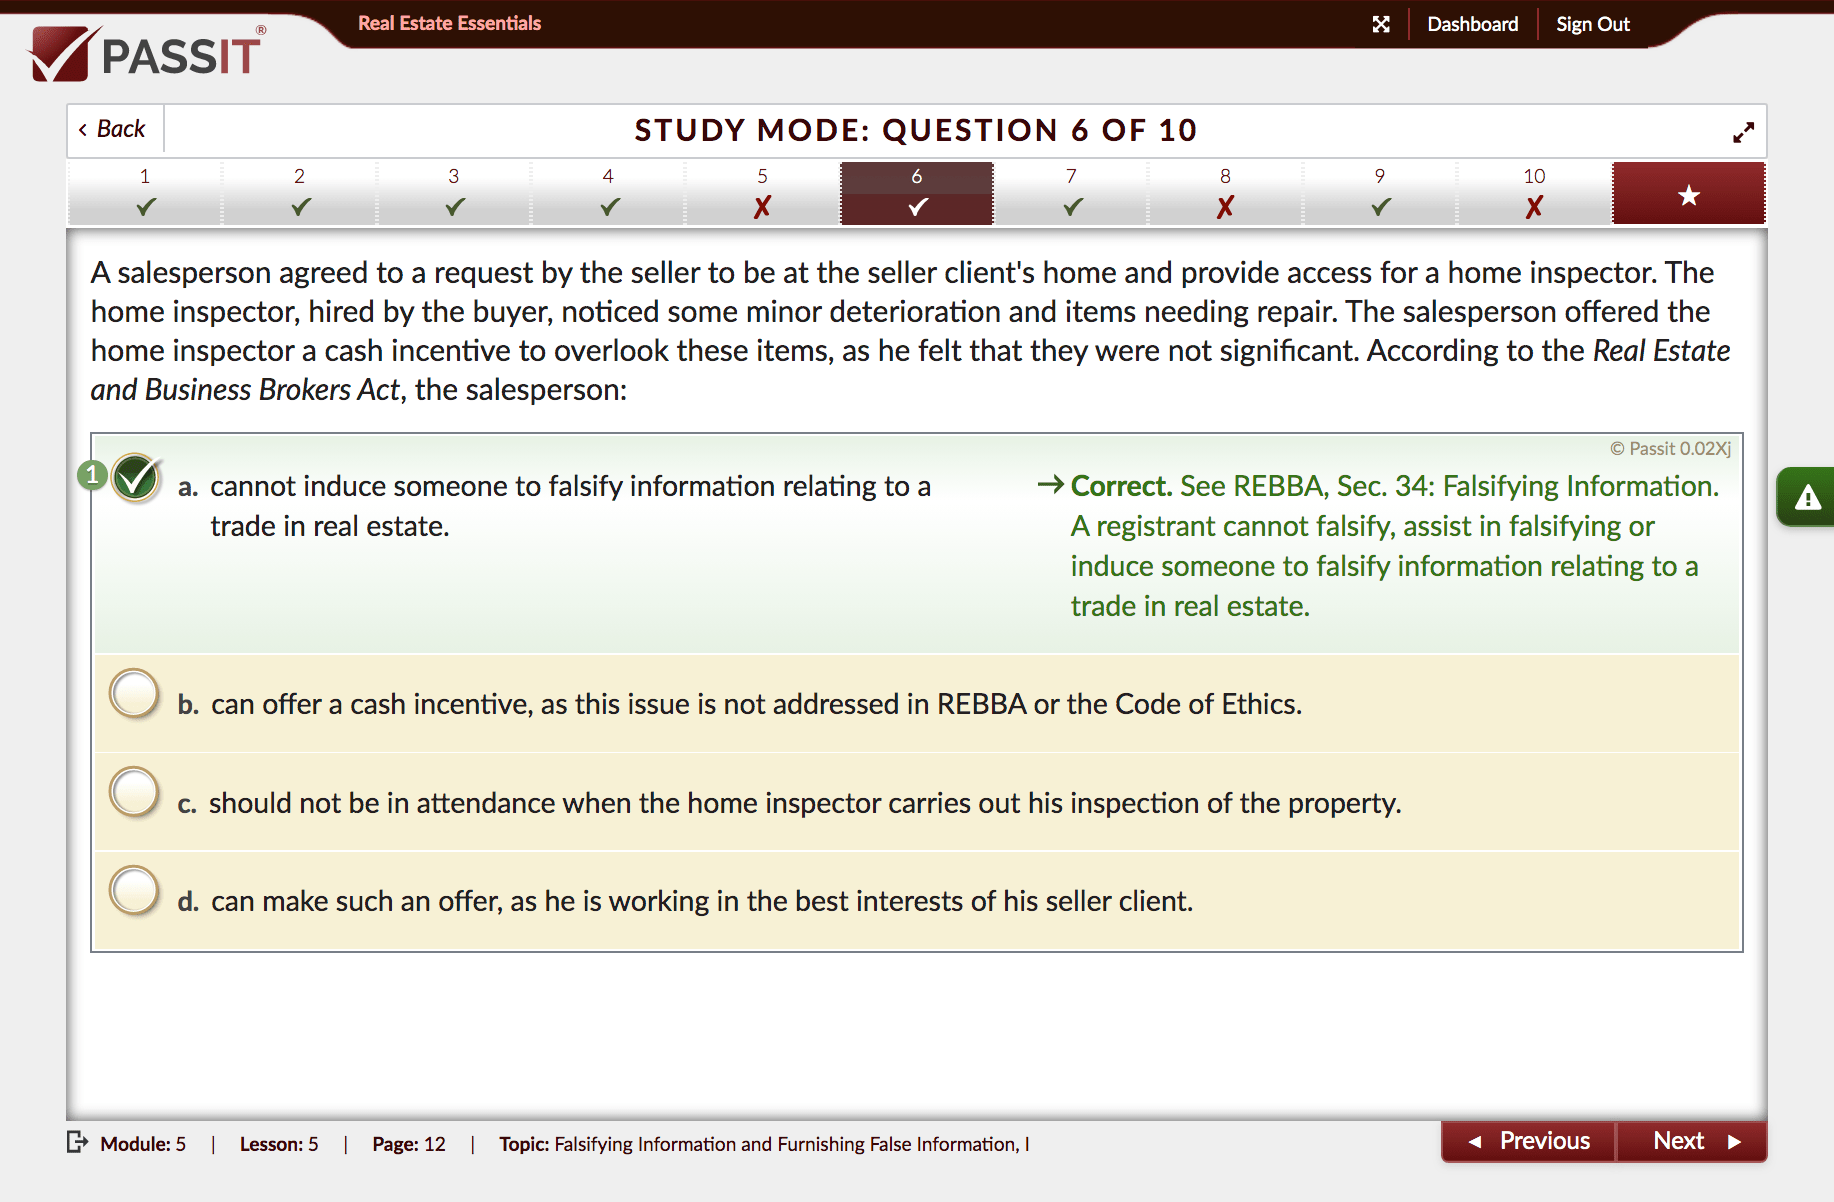This screenshot has width=1834, height=1202.
Task: Switch to question 1 tab
Action: click(145, 193)
